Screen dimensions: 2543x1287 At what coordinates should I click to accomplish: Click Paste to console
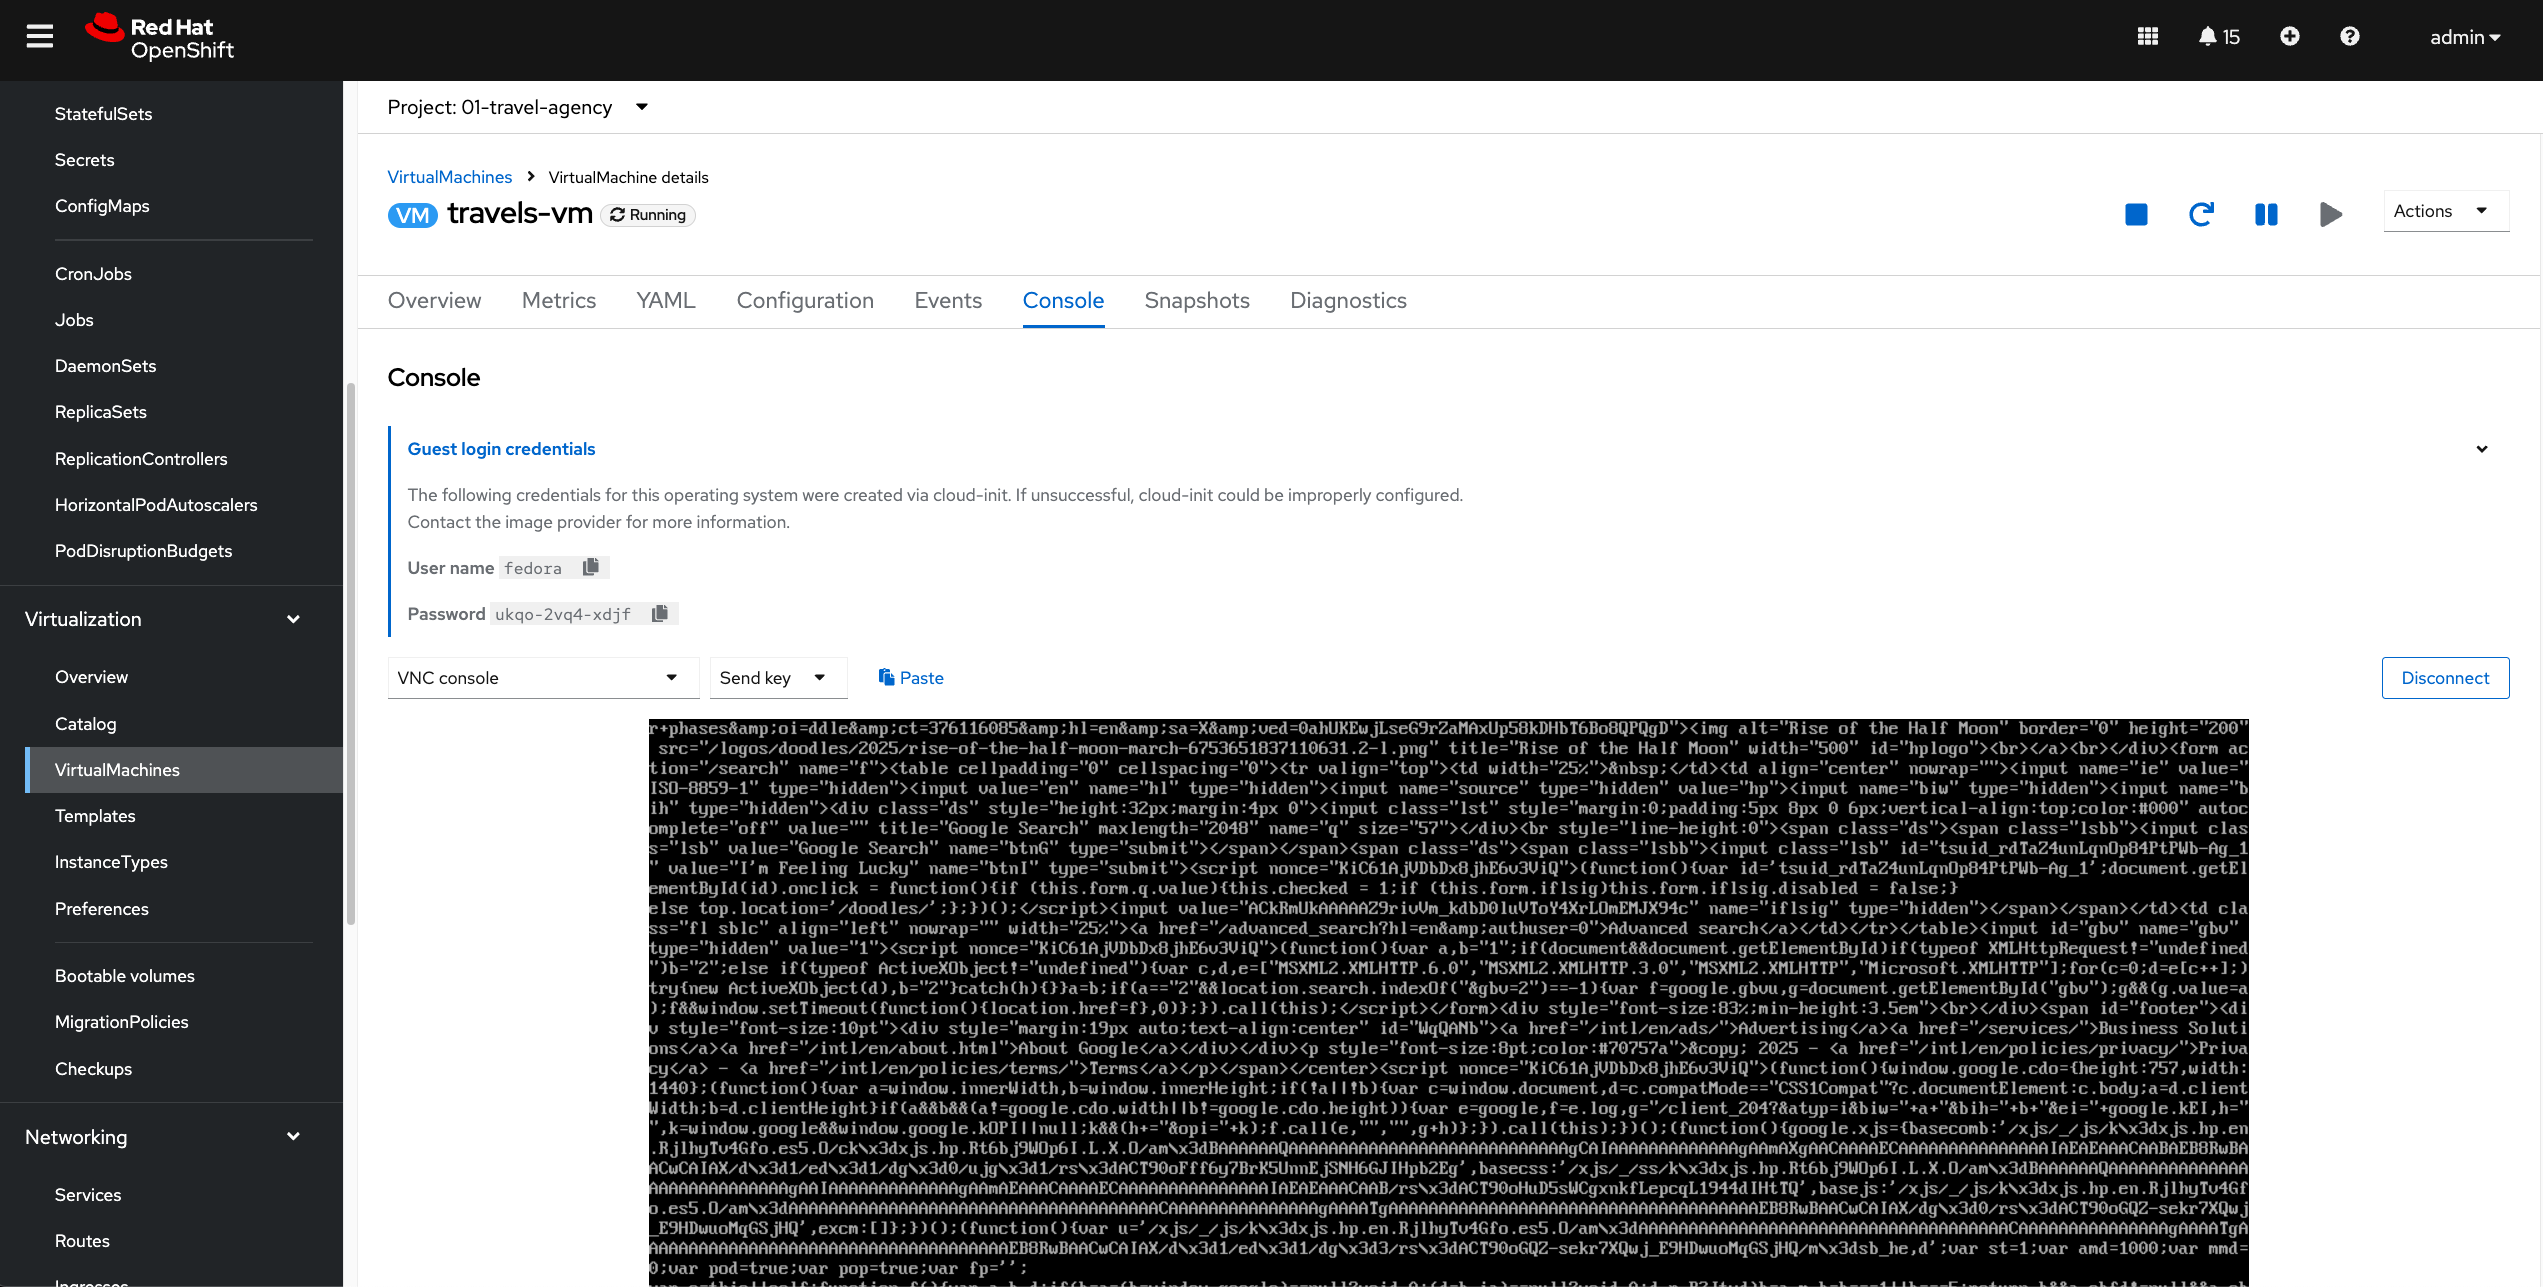911,678
